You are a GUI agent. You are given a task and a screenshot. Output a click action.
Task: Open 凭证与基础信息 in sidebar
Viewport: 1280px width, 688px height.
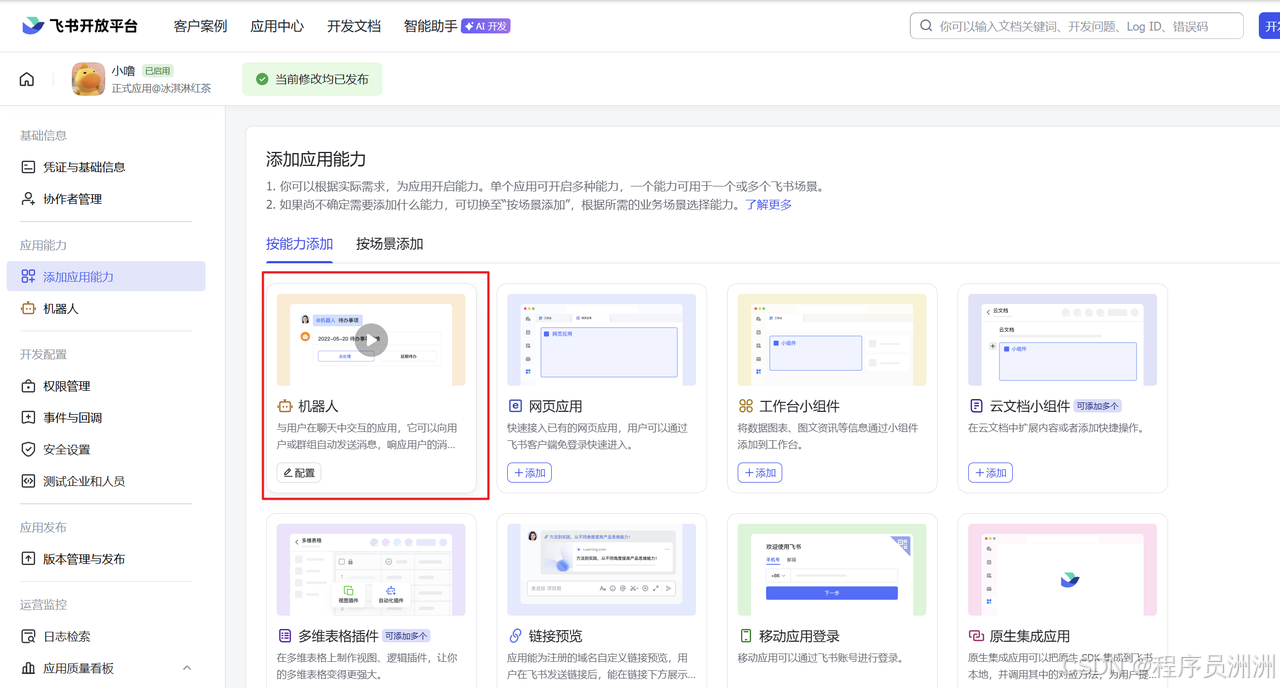(106, 167)
